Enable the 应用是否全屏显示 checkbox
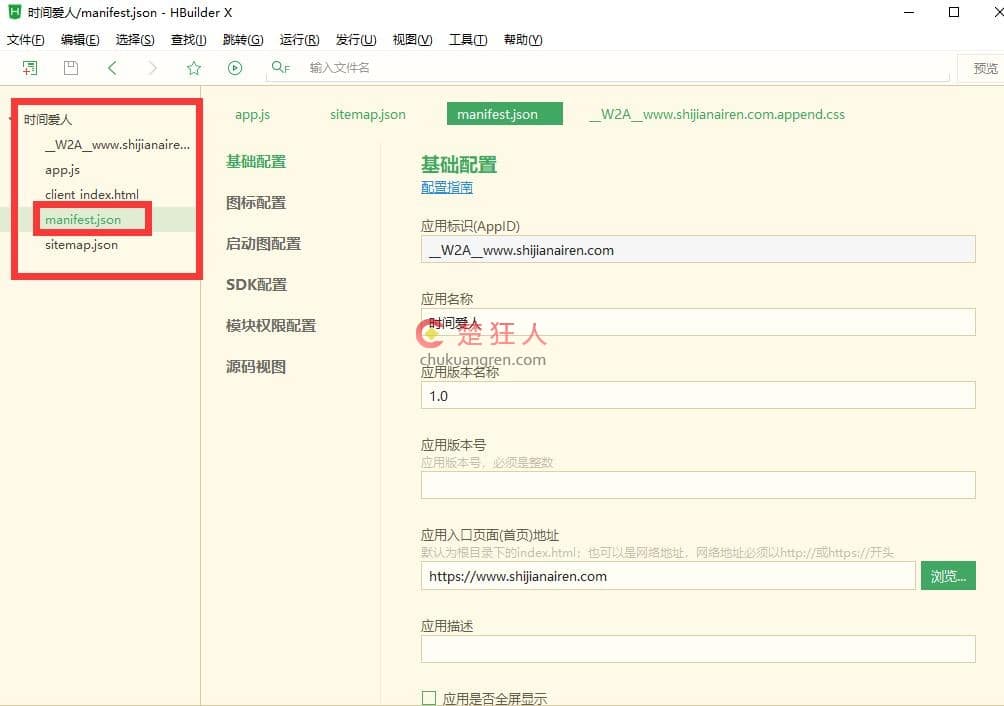 click(428, 697)
